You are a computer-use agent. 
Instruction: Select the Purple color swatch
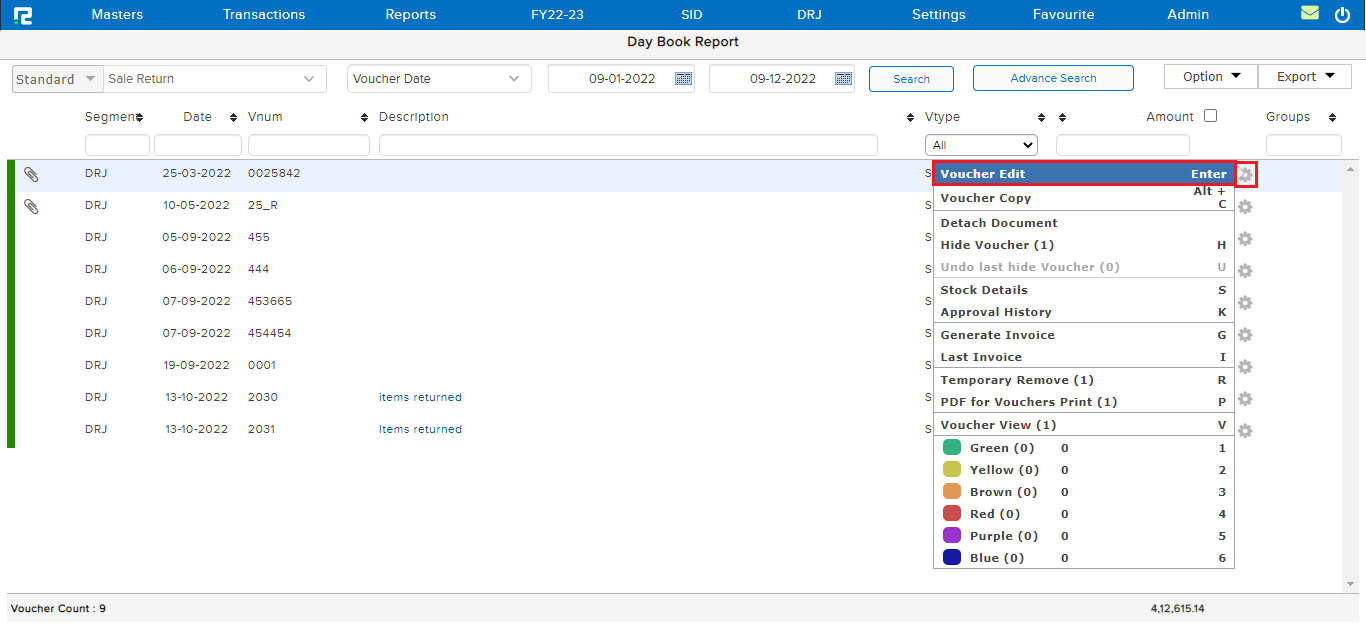[952, 536]
